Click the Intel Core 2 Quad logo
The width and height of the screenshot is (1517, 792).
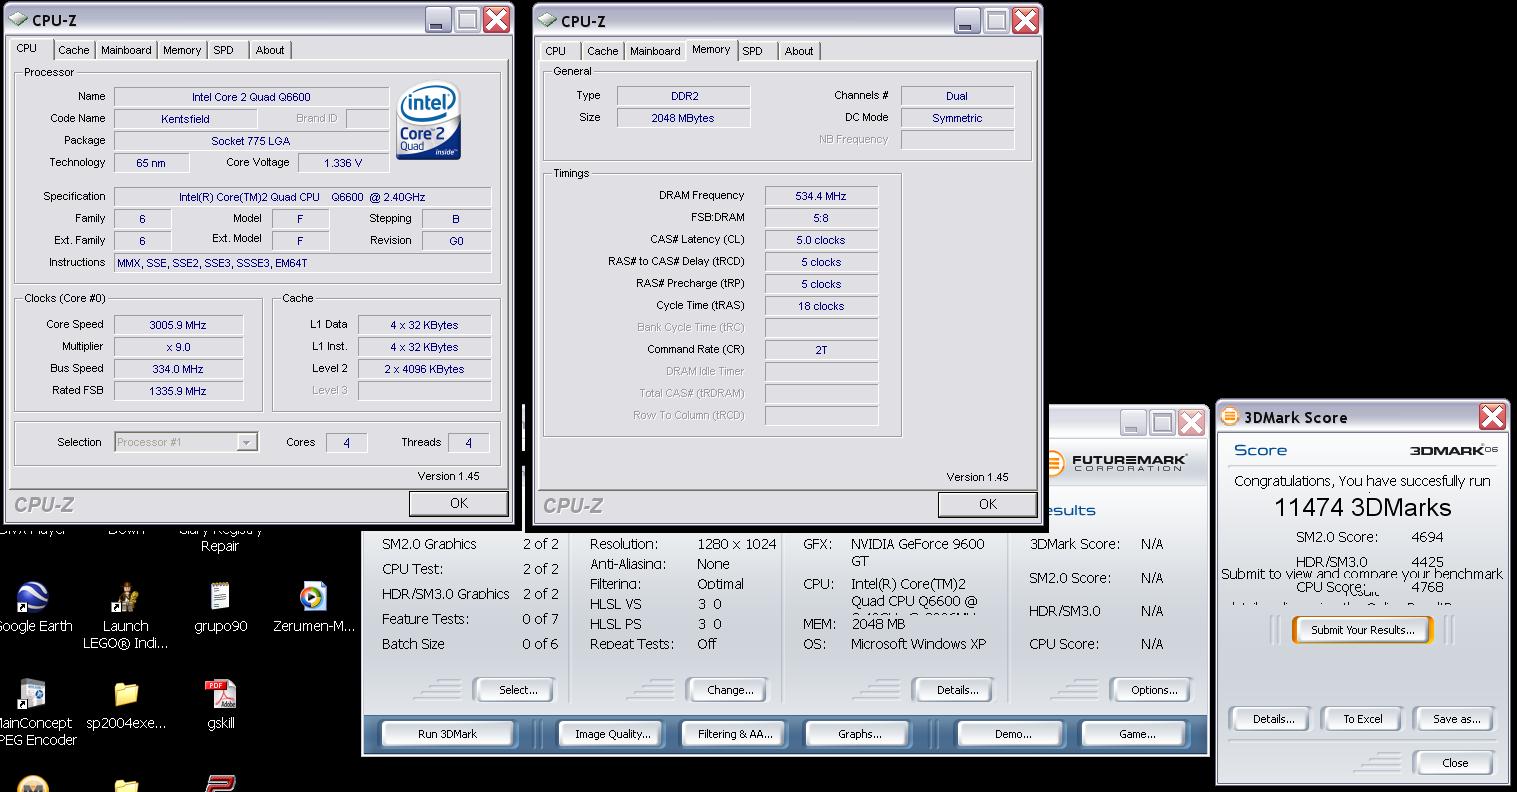[x=429, y=120]
